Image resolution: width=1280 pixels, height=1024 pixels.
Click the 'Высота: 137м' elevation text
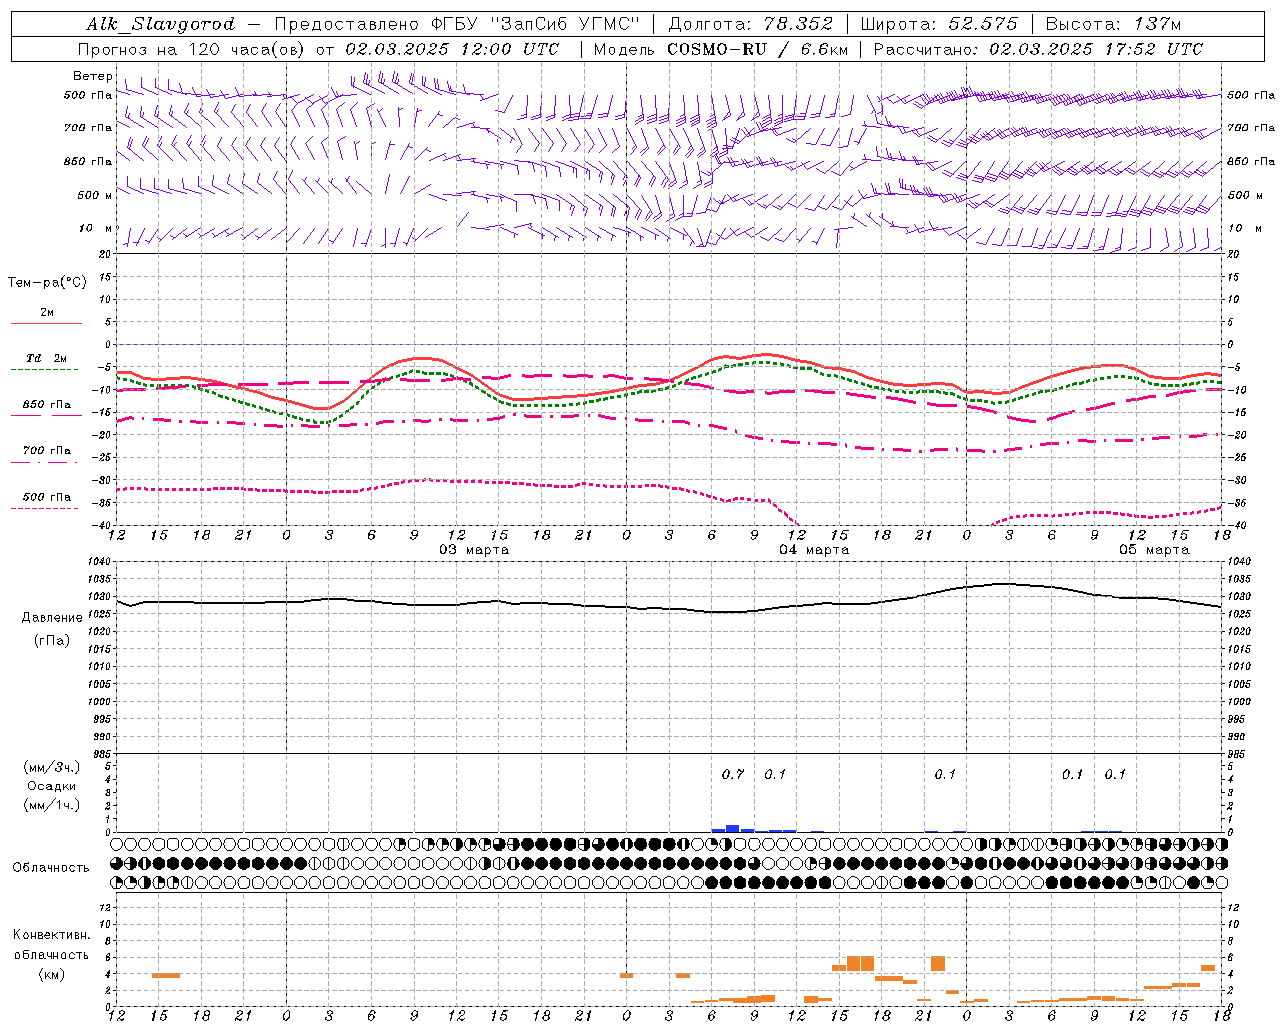click(x=1113, y=24)
